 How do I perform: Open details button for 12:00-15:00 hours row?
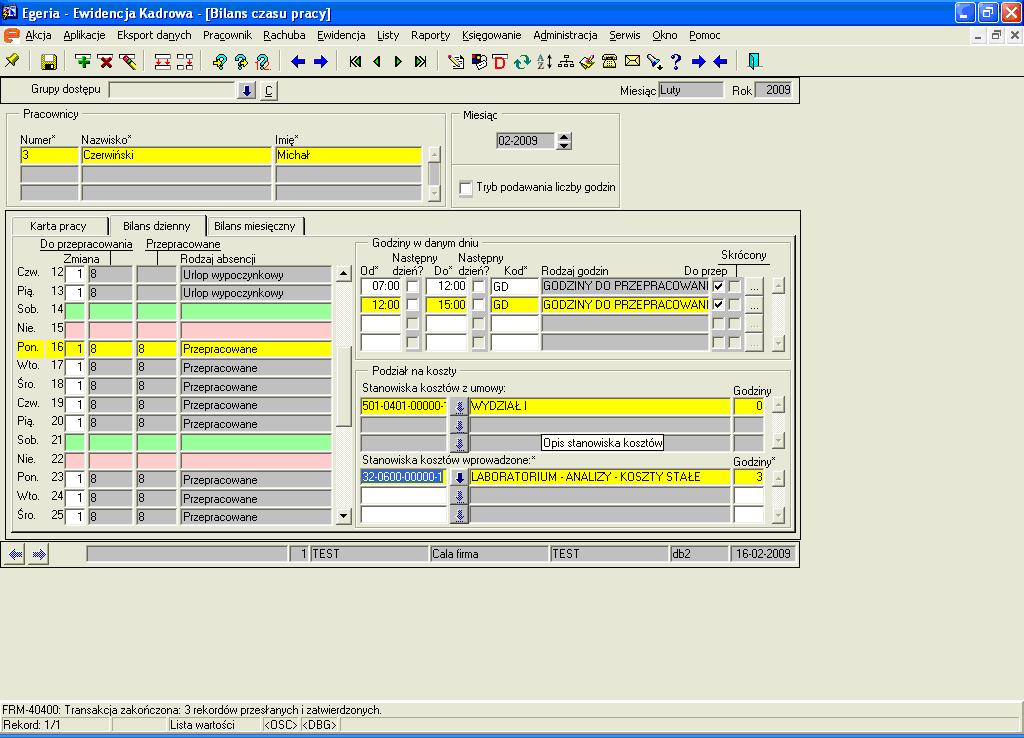pyautogui.click(x=754, y=304)
